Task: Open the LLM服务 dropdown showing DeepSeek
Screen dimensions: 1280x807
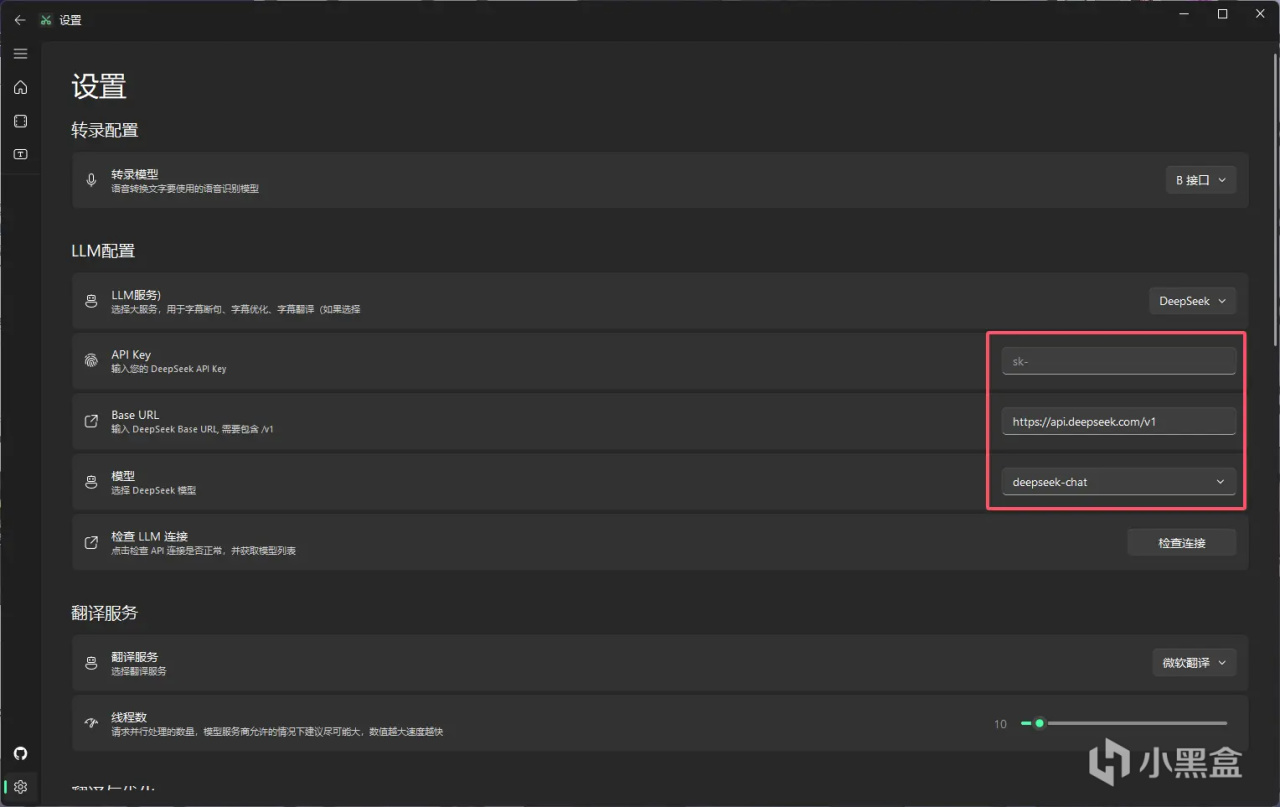Action: [x=1192, y=301]
